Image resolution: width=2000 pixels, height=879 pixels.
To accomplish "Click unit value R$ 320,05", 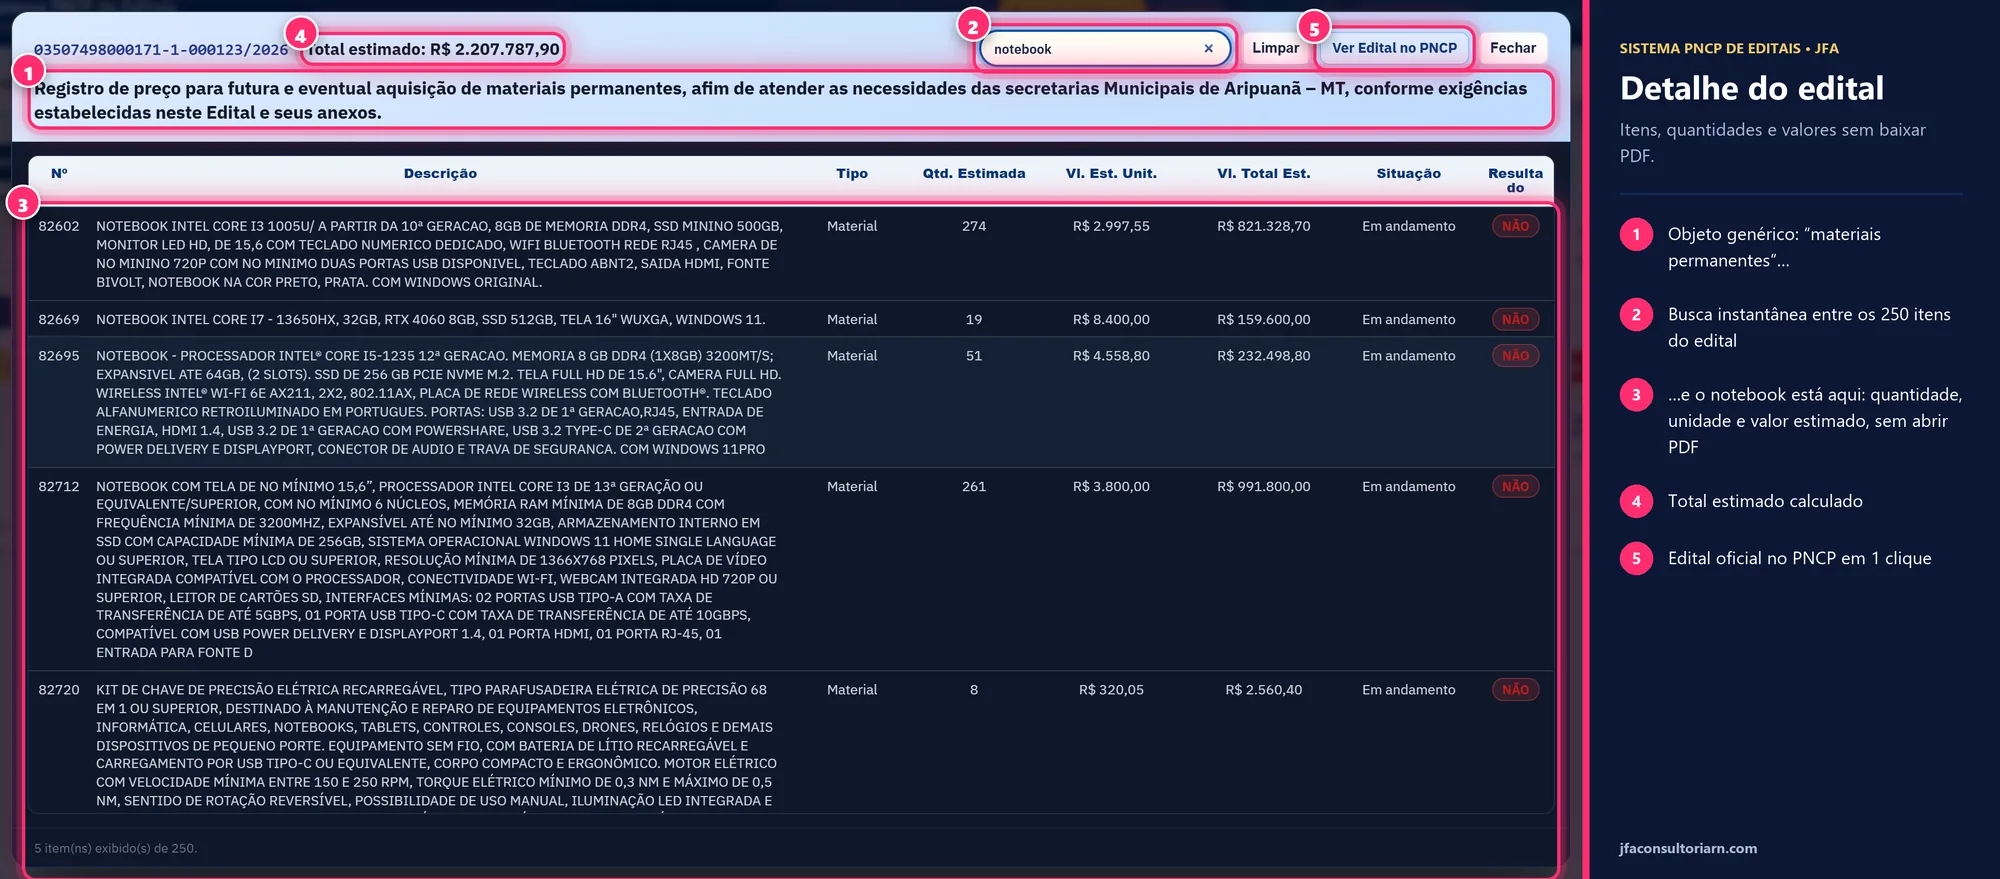I will [1111, 689].
